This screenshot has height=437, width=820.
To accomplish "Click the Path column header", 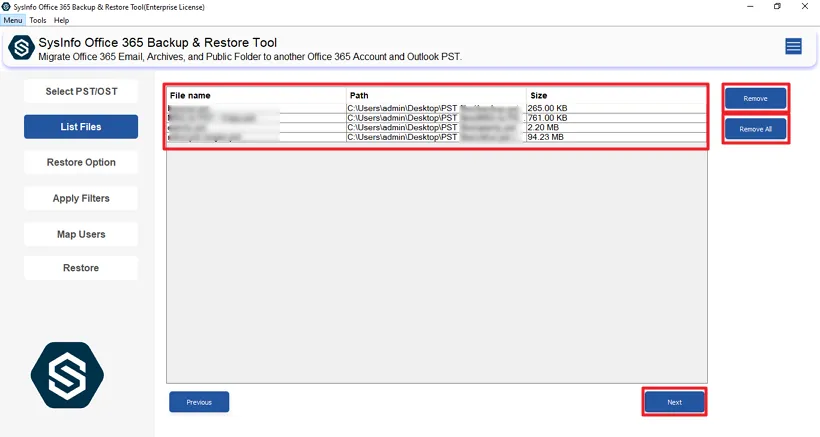I will [436, 95].
